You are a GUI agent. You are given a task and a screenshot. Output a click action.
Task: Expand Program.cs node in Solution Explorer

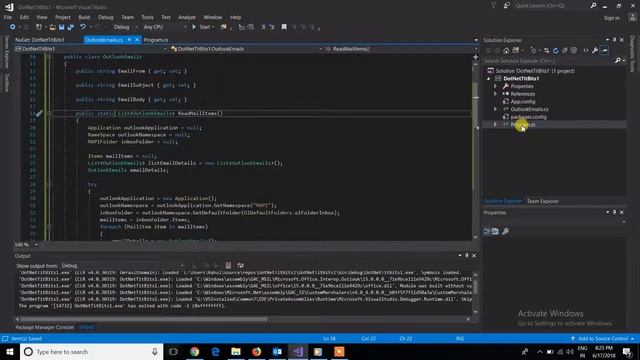(496, 124)
